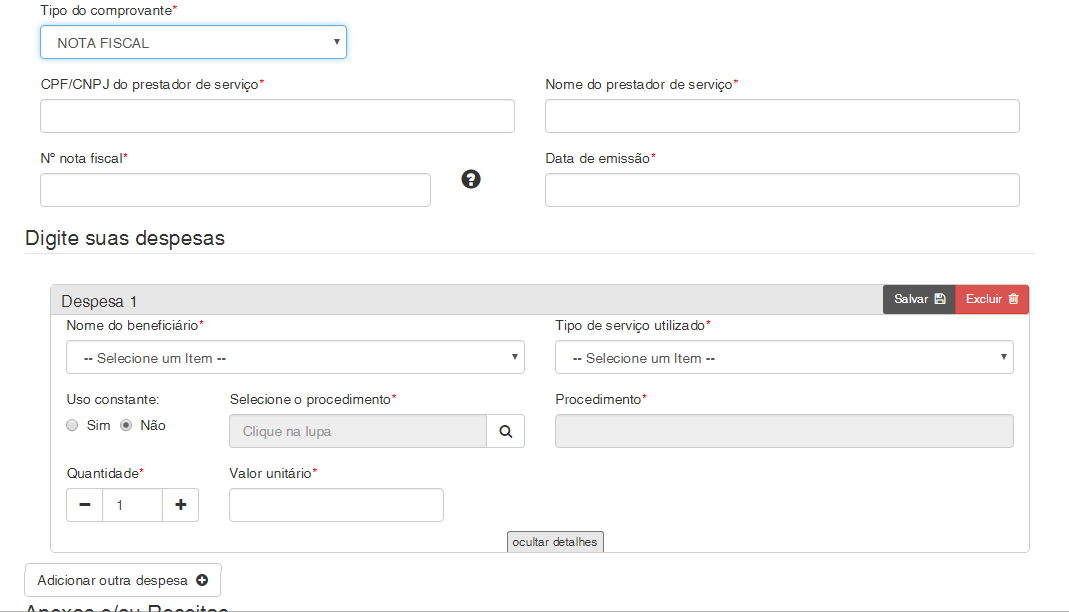Select Não for Uso constante
Screen dimensions: 1069x612
[126, 425]
